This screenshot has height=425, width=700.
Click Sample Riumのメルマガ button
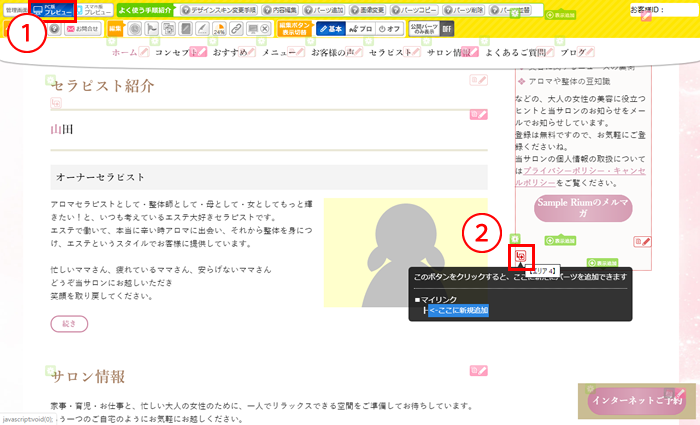[x=583, y=208]
